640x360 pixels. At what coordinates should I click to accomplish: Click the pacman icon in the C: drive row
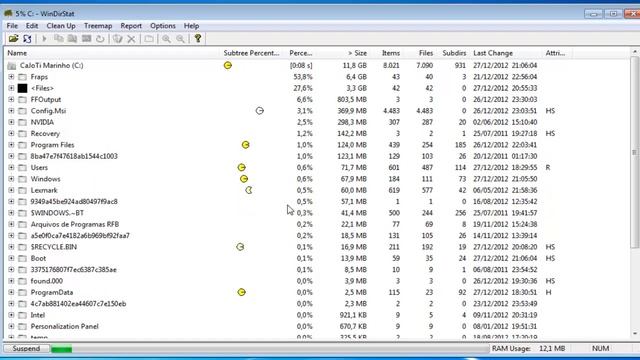coord(228,65)
